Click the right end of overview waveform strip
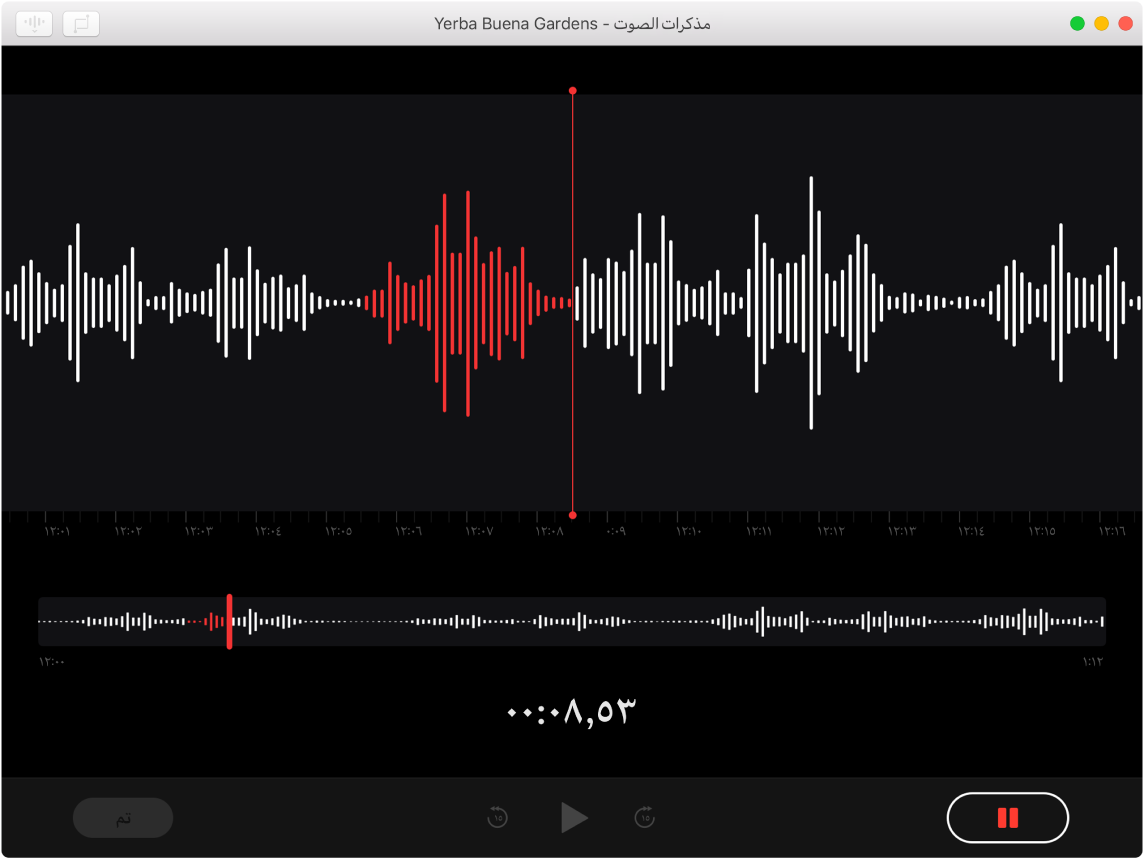The width and height of the screenshot is (1144, 859). click(x=1100, y=621)
